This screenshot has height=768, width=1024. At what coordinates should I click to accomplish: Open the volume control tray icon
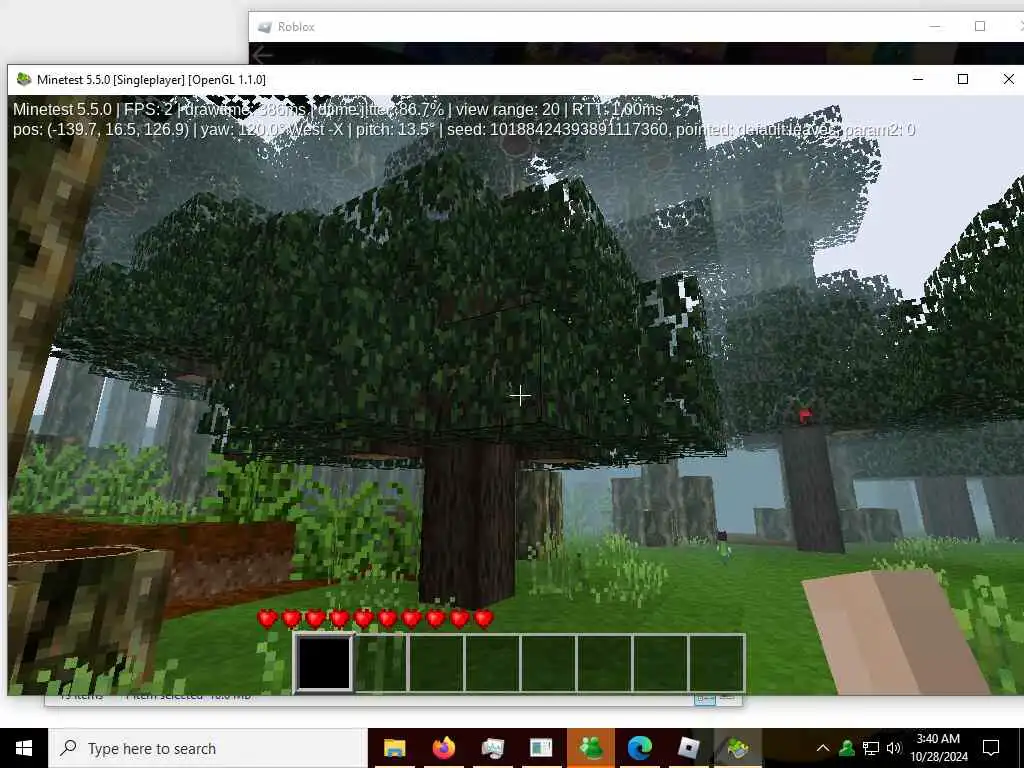click(x=894, y=748)
